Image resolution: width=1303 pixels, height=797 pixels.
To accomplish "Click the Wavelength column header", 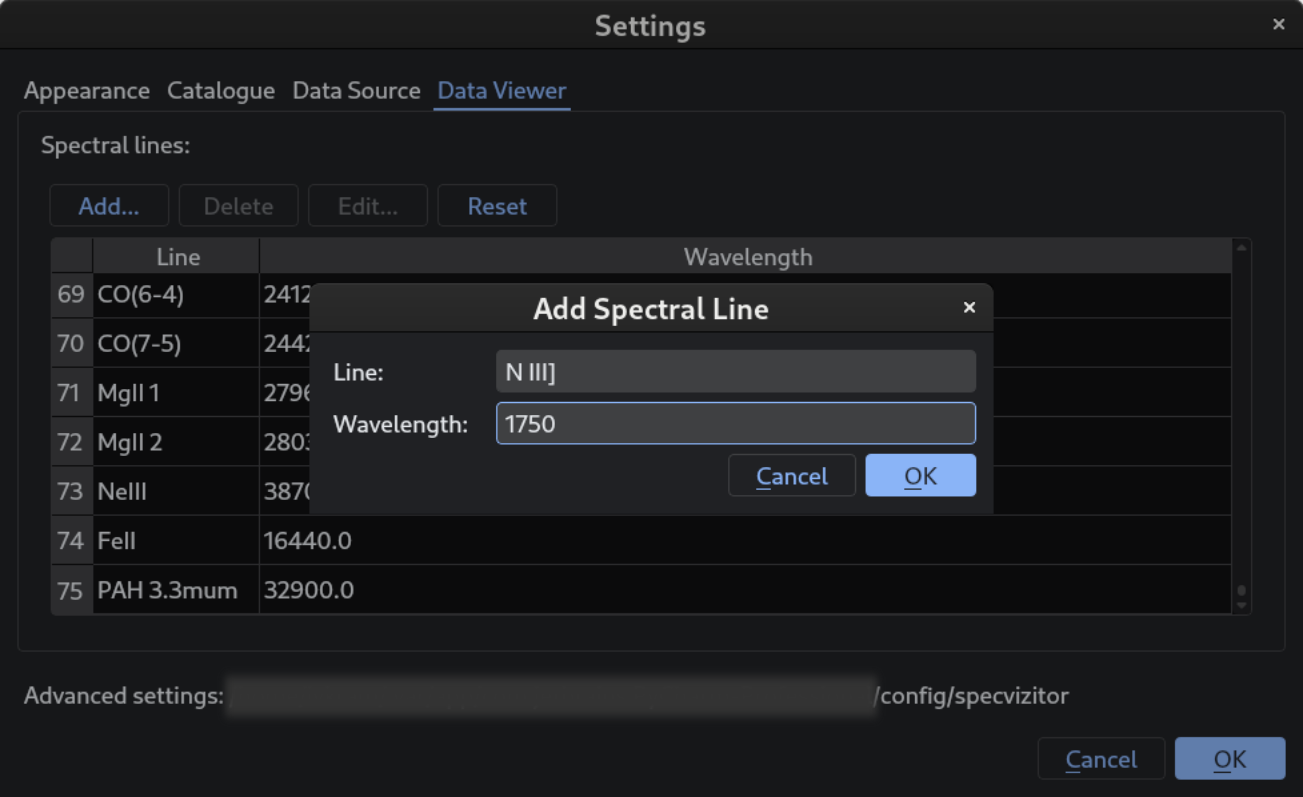I will 747,257.
